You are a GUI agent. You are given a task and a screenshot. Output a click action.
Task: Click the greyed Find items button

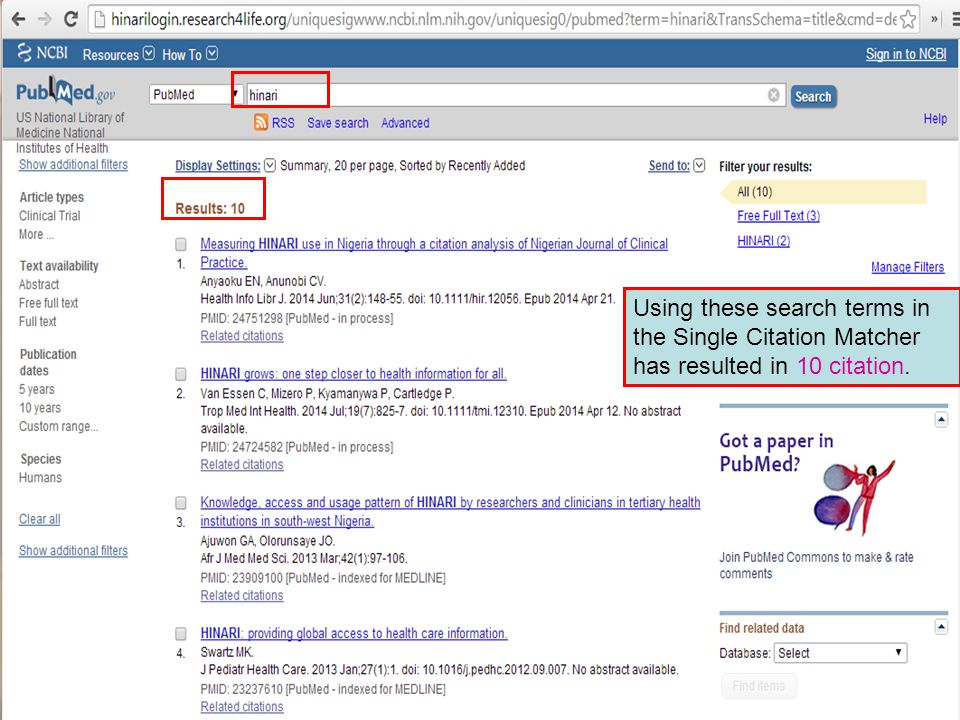[759, 686]
